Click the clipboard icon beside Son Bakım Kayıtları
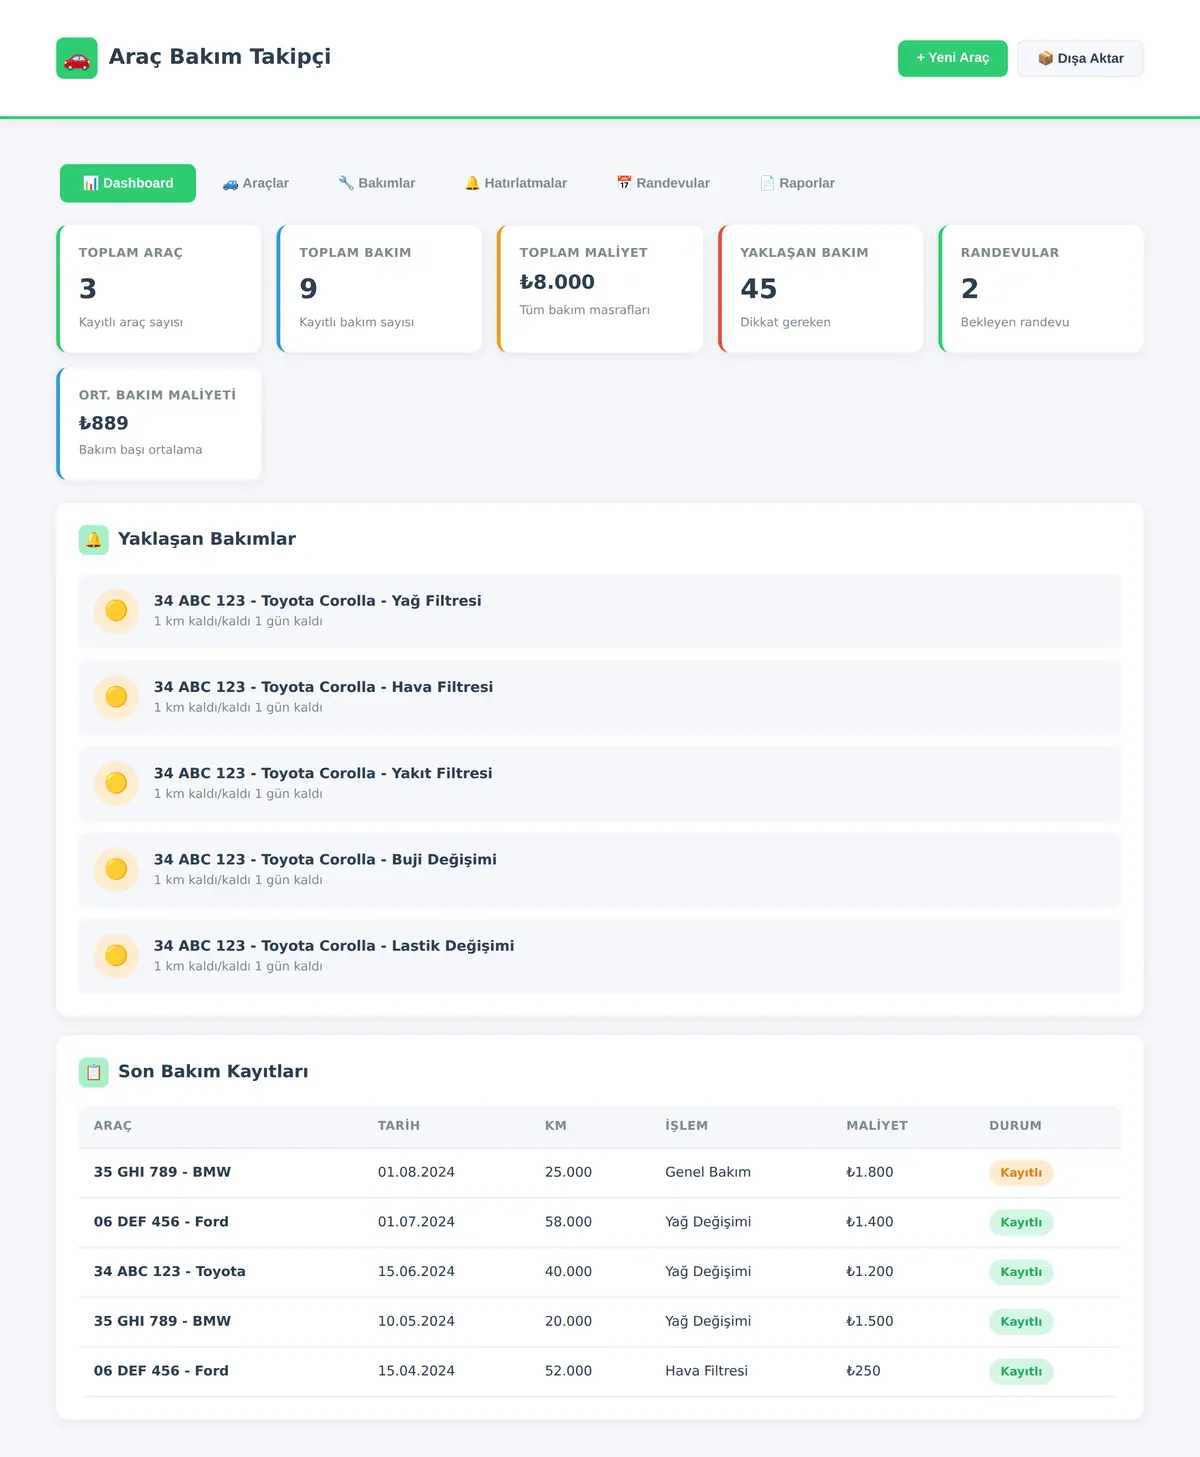The width and height of the screenshot is (1200, 1457). [94, 1072]
